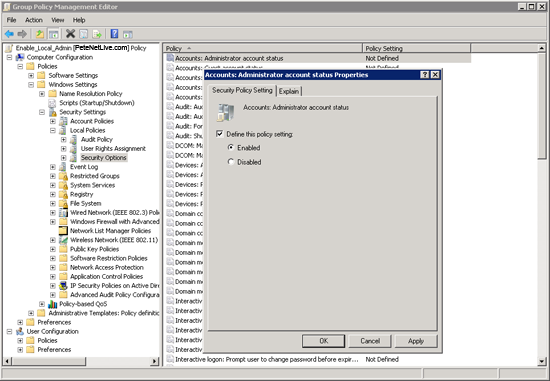Image resolution: width=550 pixels, height=381 pixels.
Task: Collapse the Security Settings node
Action: (x=42, y=112)
